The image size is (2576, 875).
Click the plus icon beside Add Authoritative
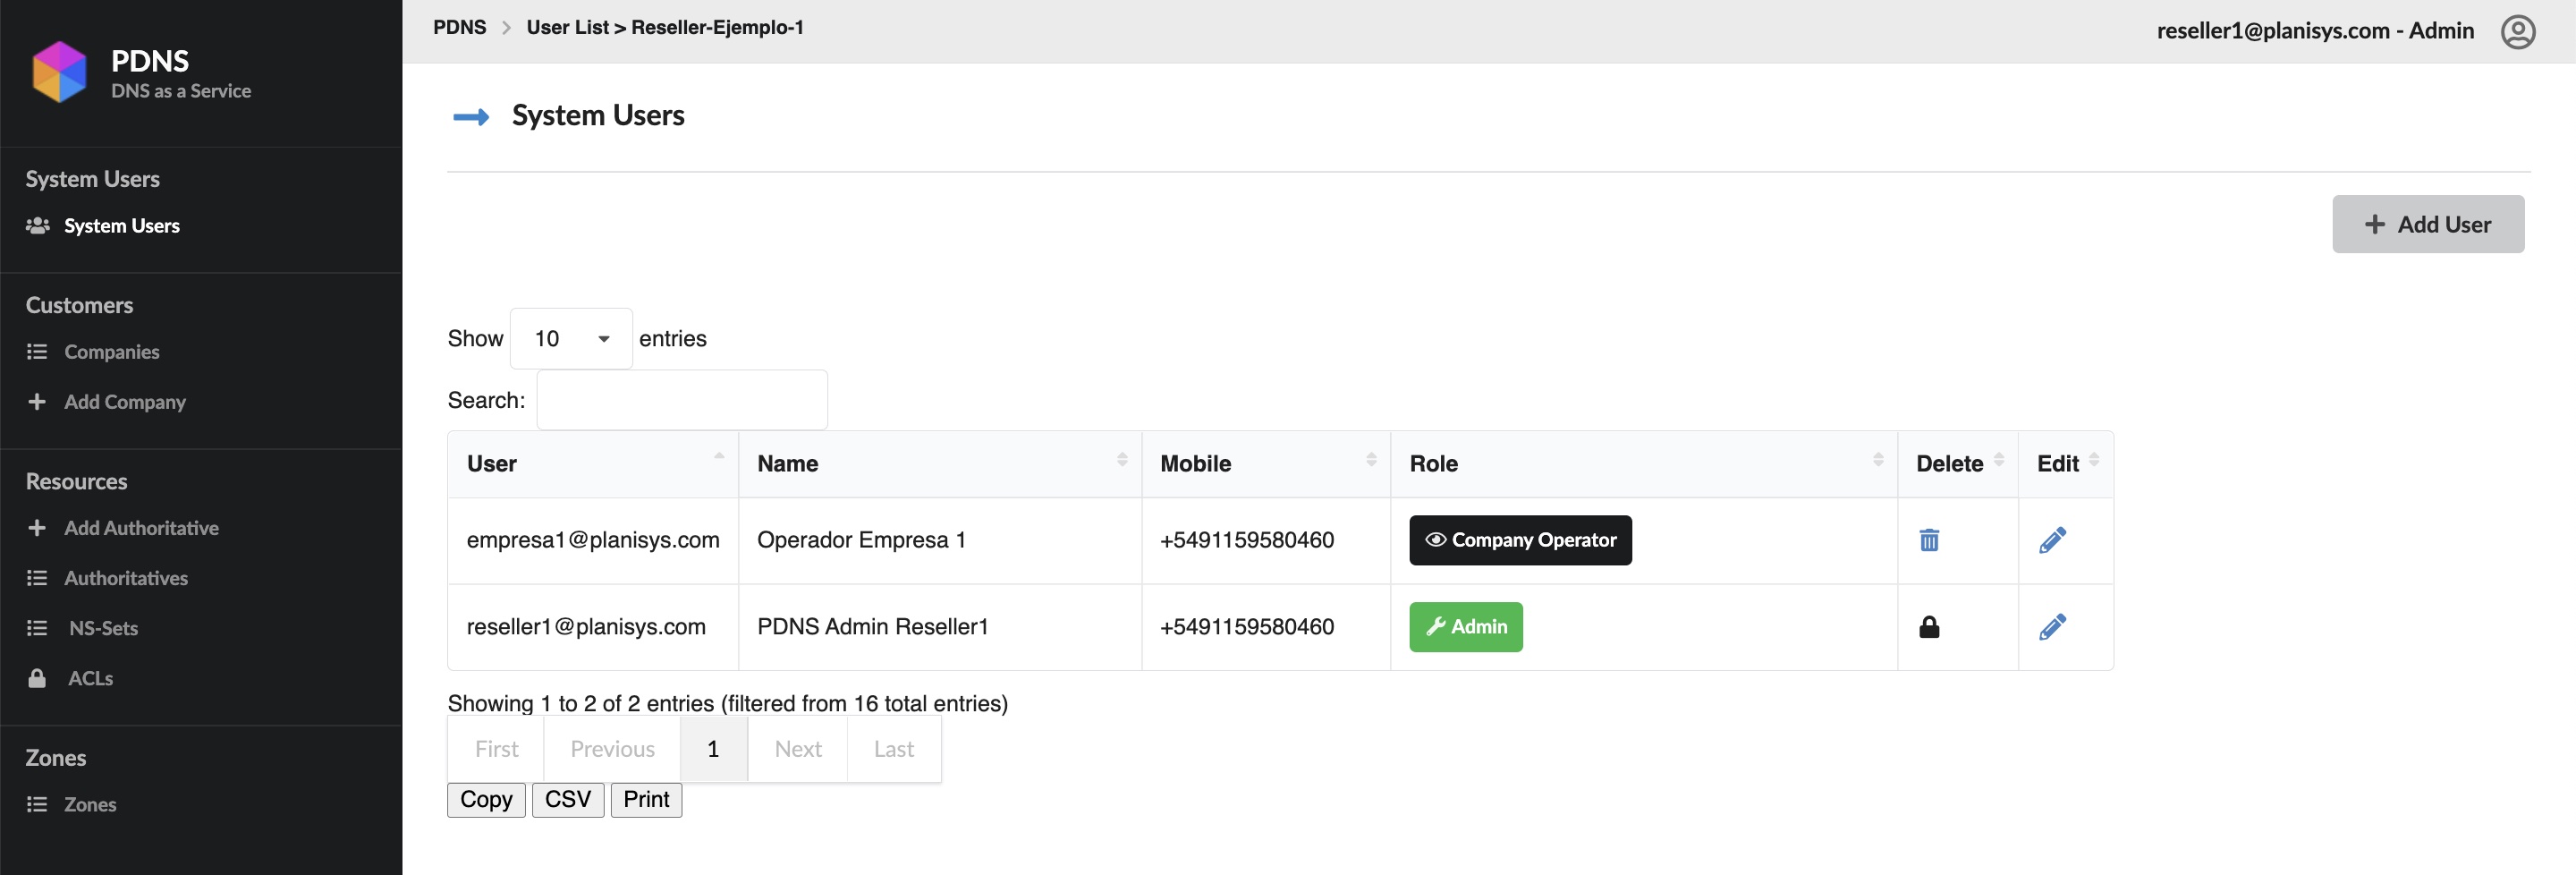[x=37, y=528]
